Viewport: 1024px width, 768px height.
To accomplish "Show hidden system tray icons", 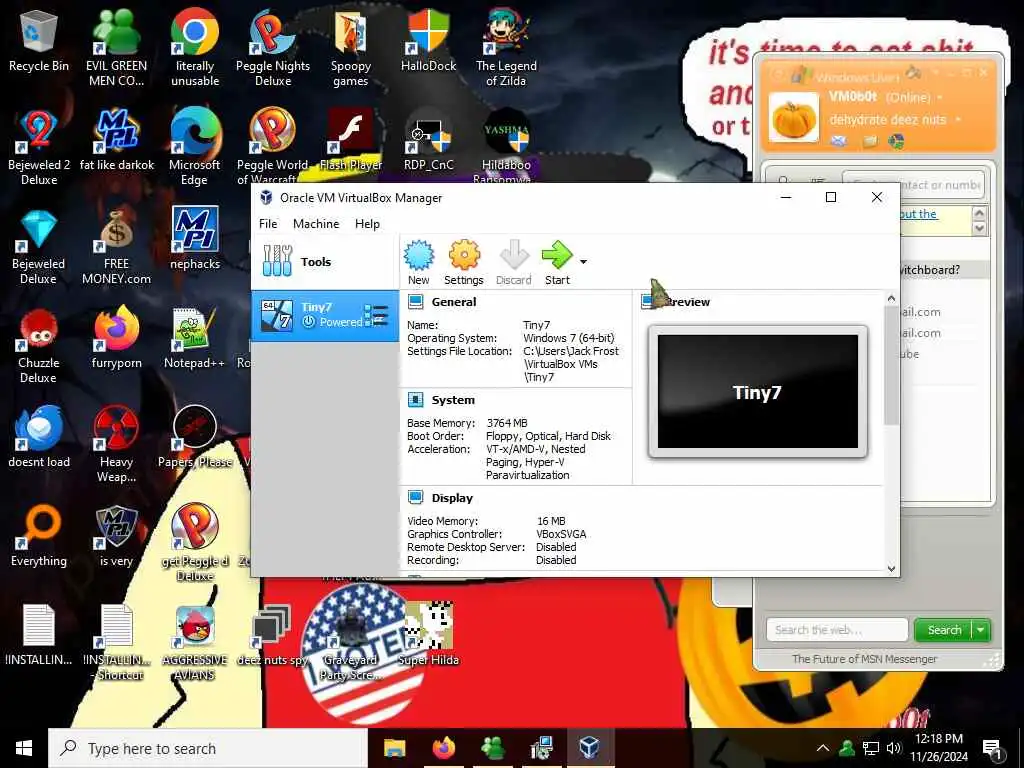I will point(823,748).
